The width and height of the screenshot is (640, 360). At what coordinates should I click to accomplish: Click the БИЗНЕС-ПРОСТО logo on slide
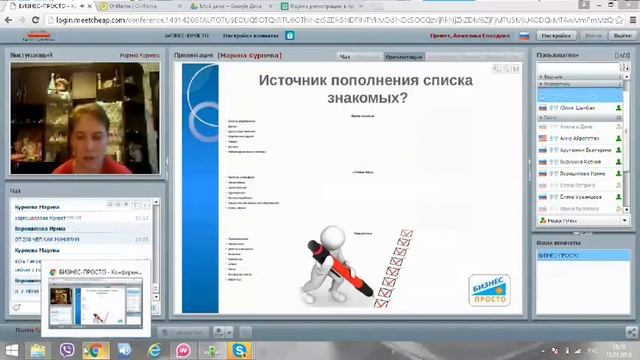pyautogui.click(x=489, y=290)
